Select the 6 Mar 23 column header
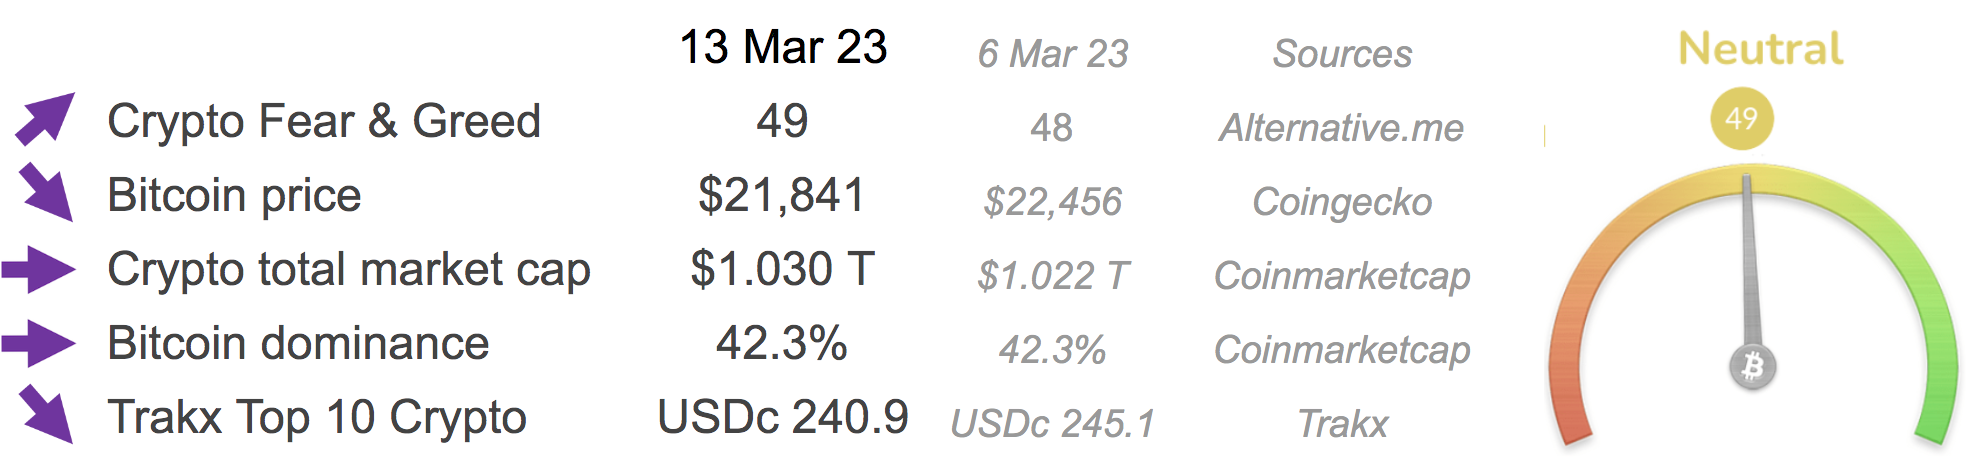The image size is (1966, 472). [1053, 54]
